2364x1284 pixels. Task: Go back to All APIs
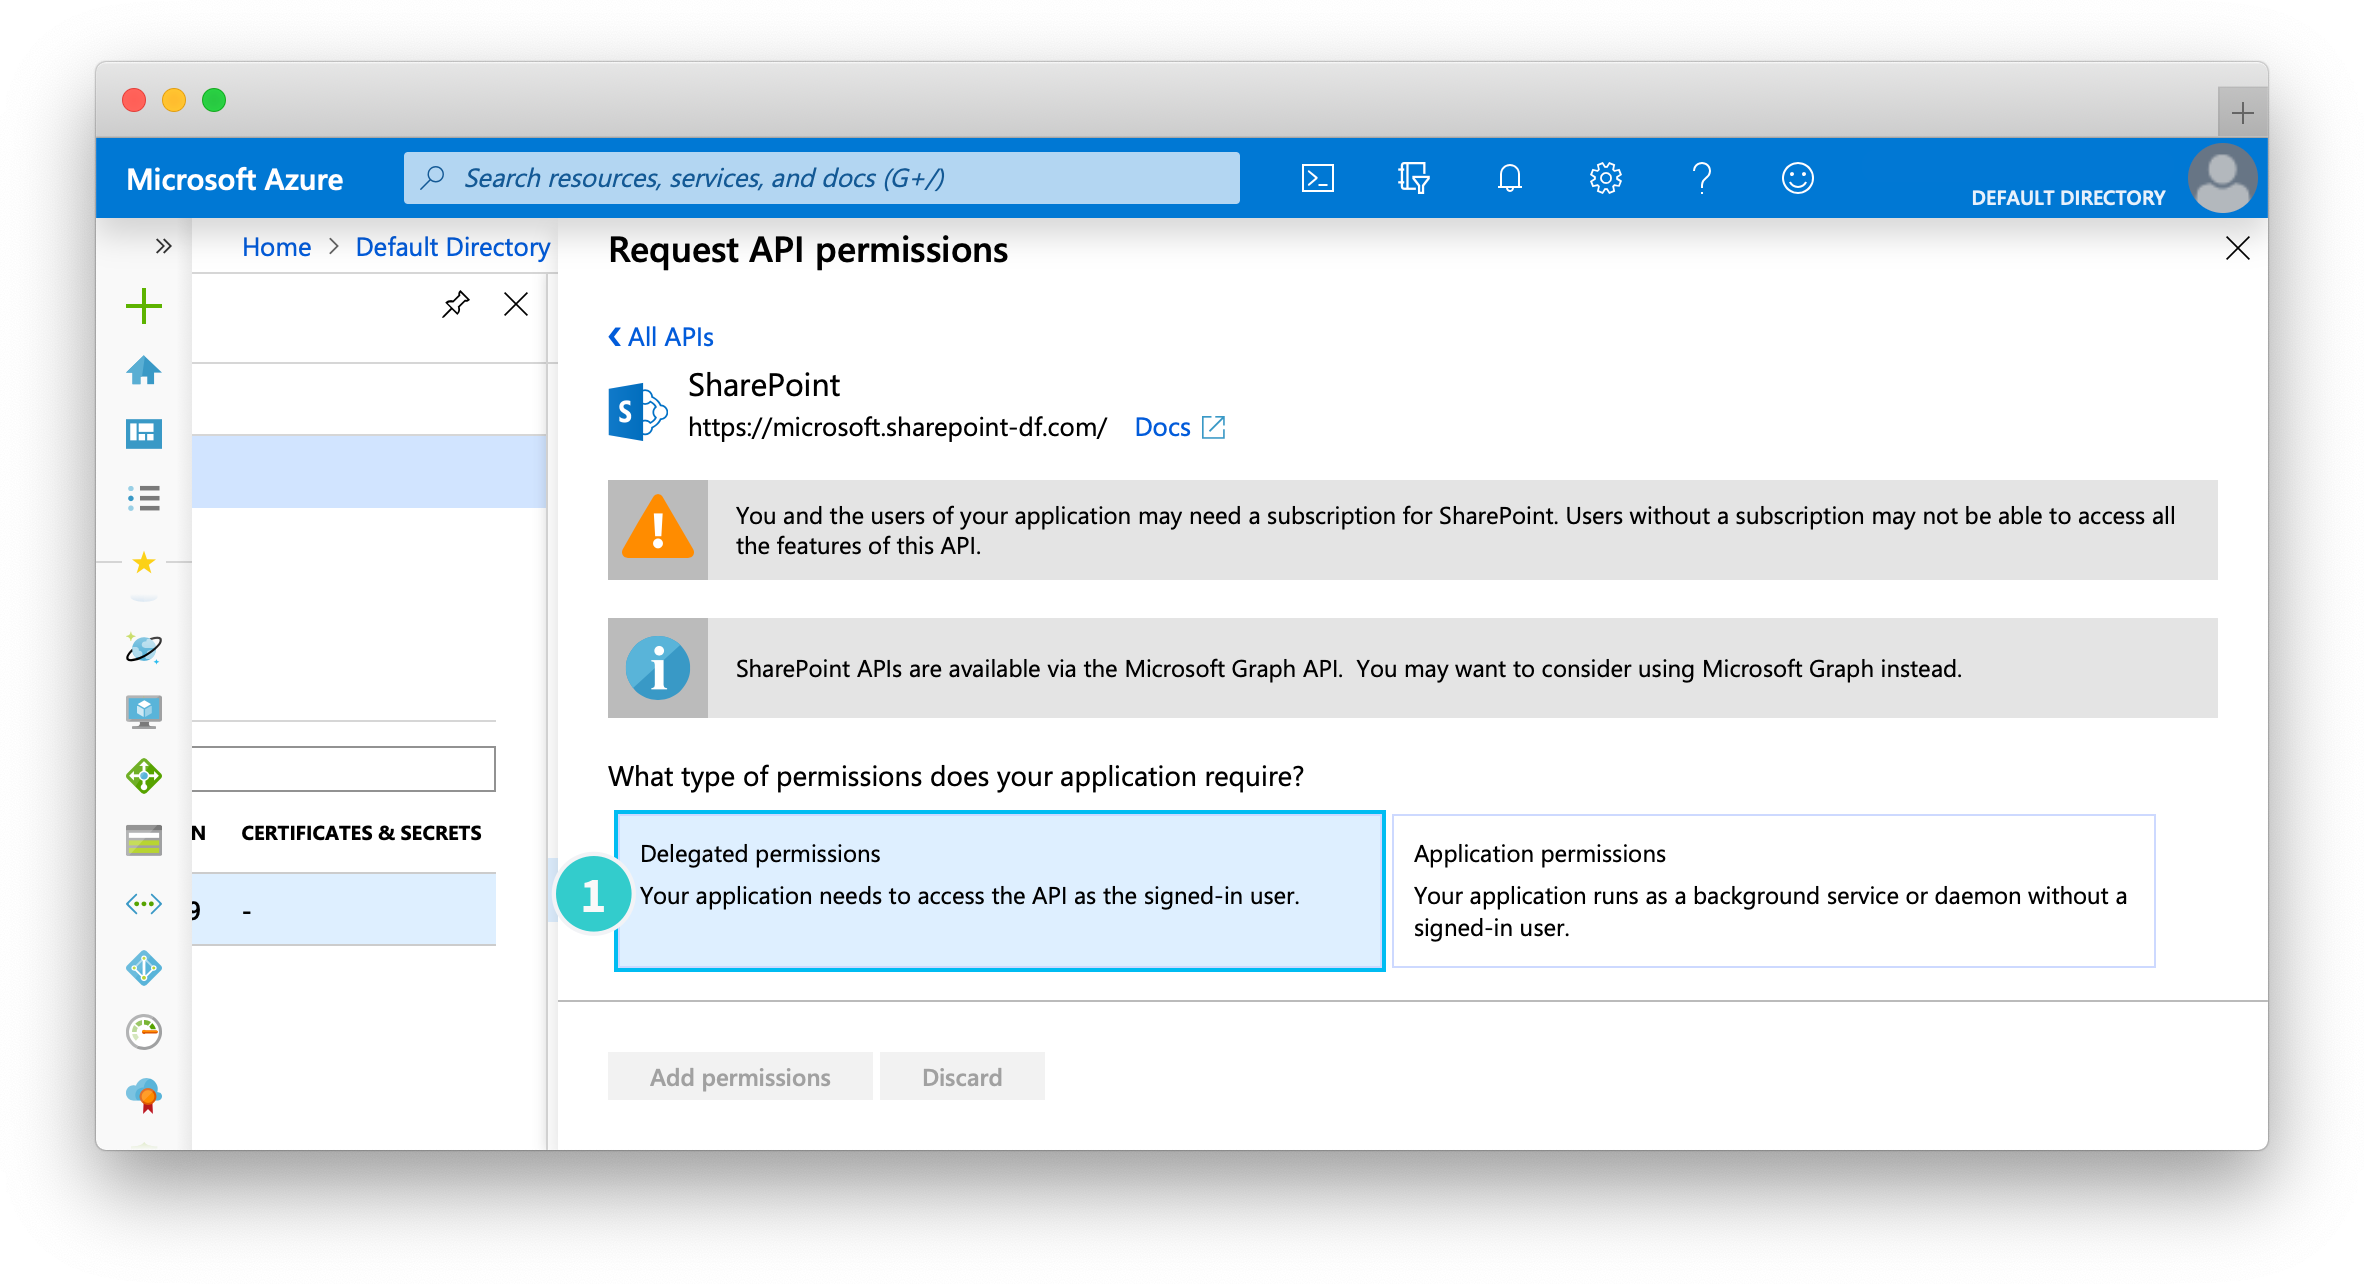coord(661,337)
